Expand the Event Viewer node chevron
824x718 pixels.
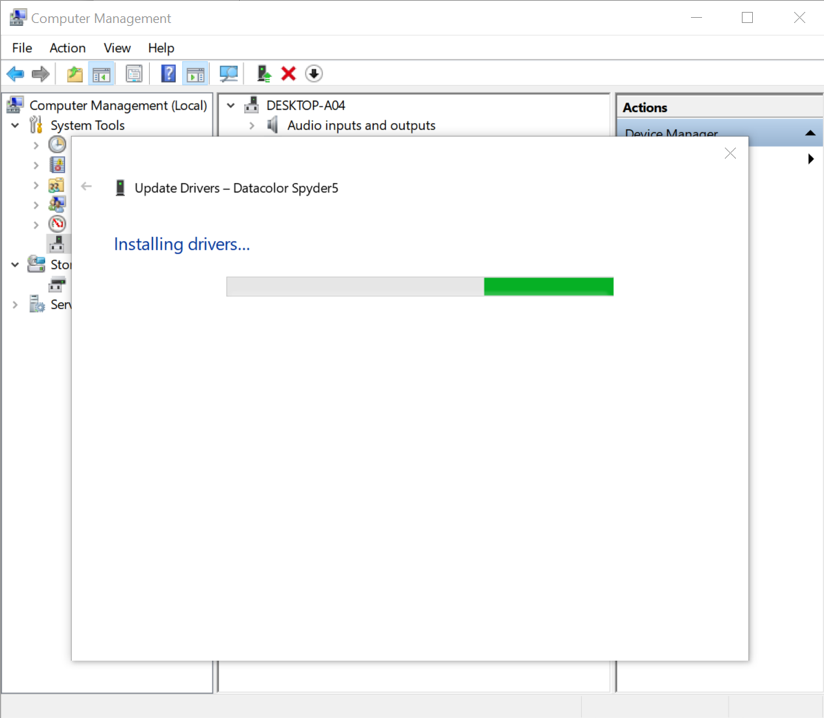pos(36,166)
